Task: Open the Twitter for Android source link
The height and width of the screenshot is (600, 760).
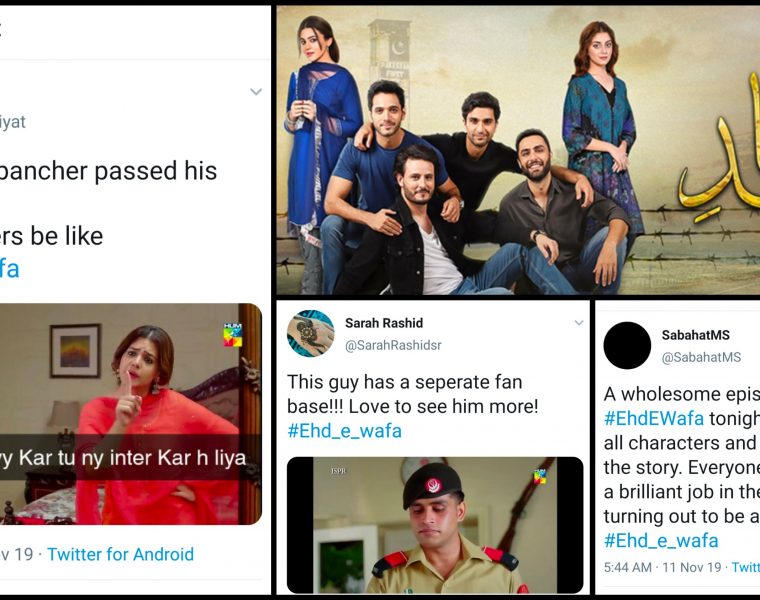Action: [120, 554]
